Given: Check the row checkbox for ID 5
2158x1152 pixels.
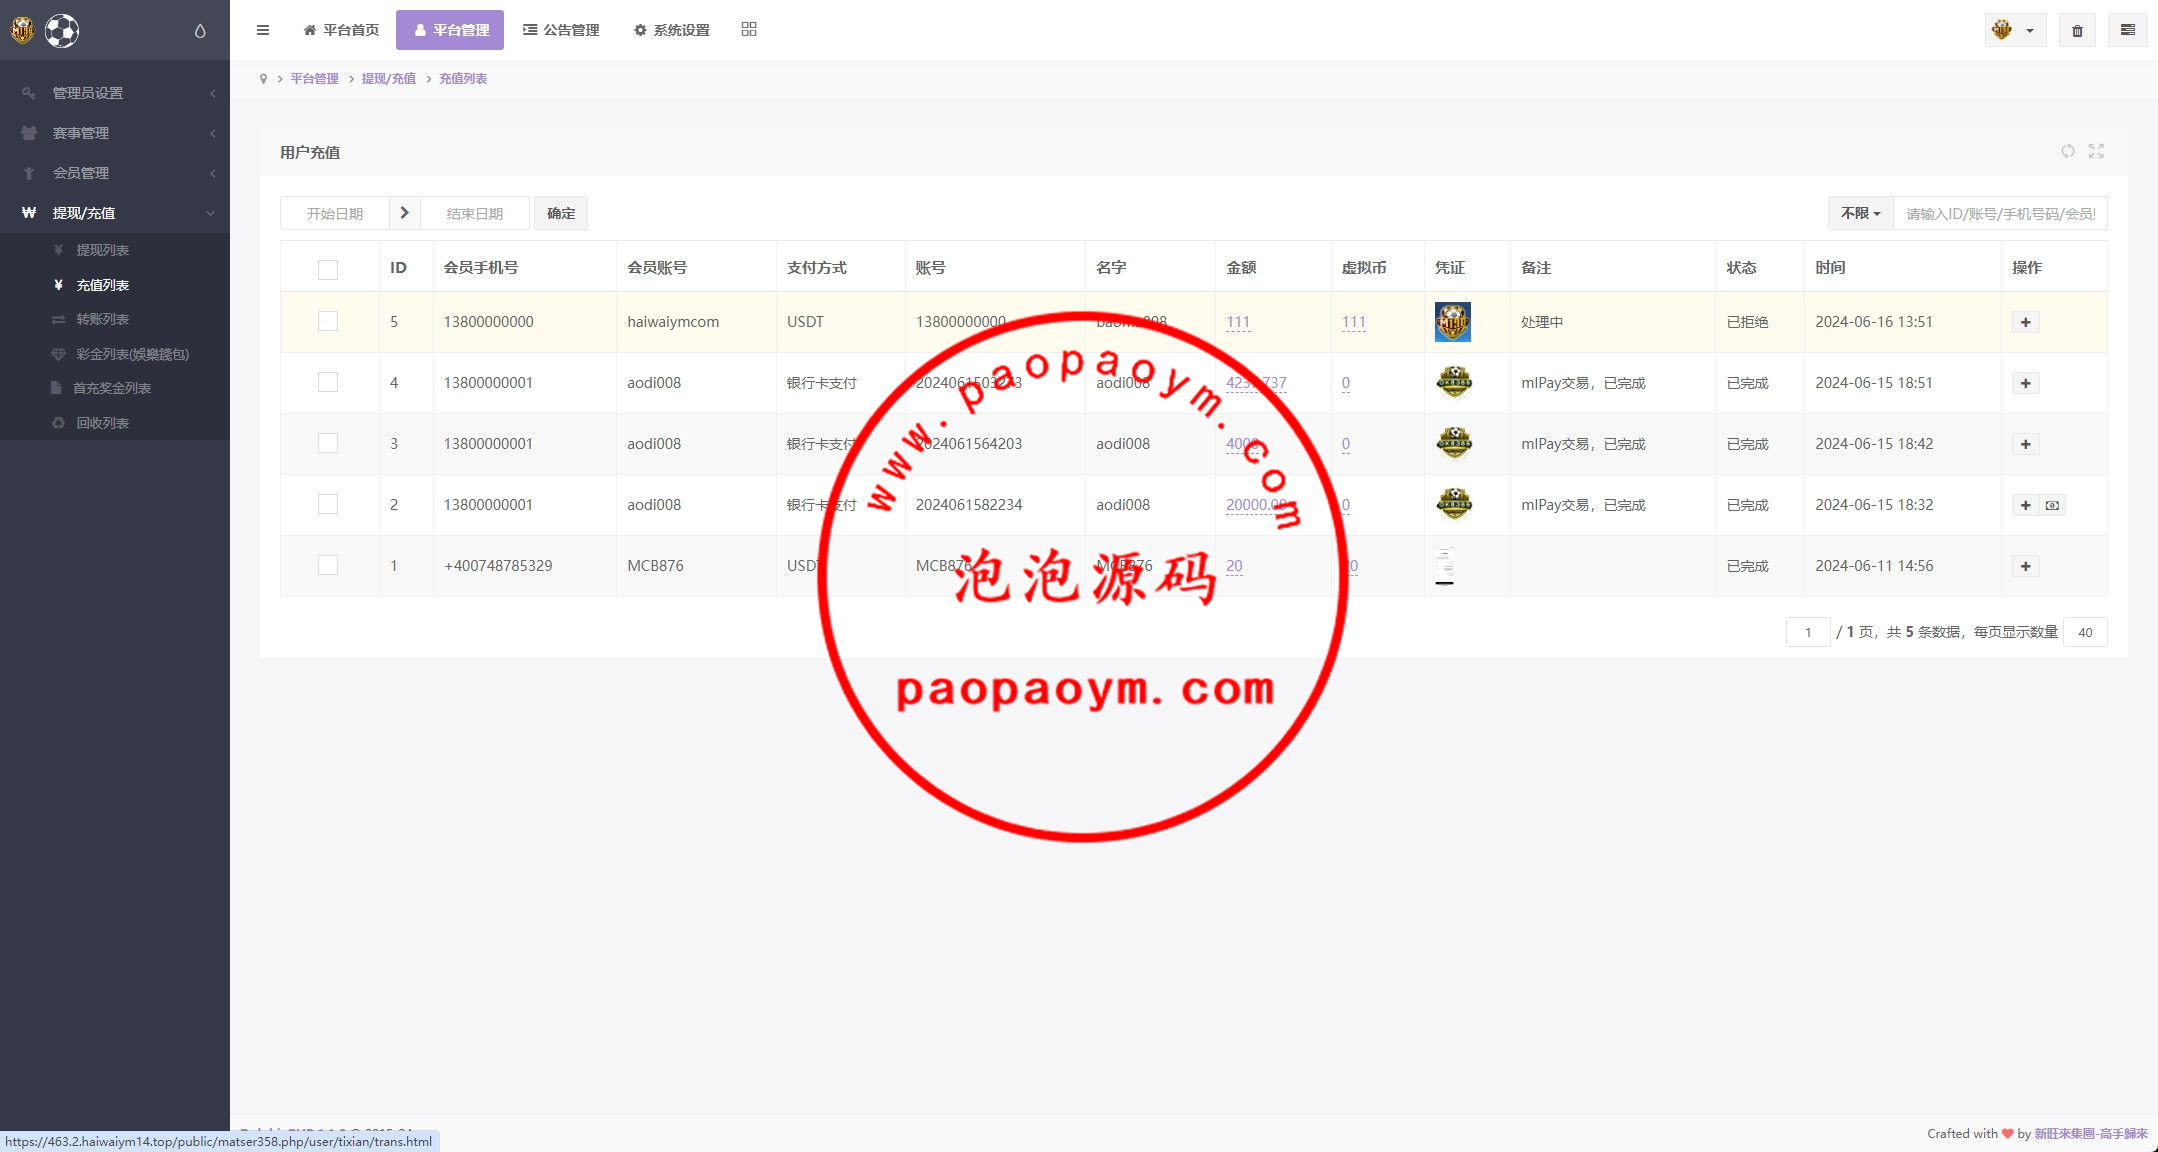Looking at the screenshot, I should [328, 321].
